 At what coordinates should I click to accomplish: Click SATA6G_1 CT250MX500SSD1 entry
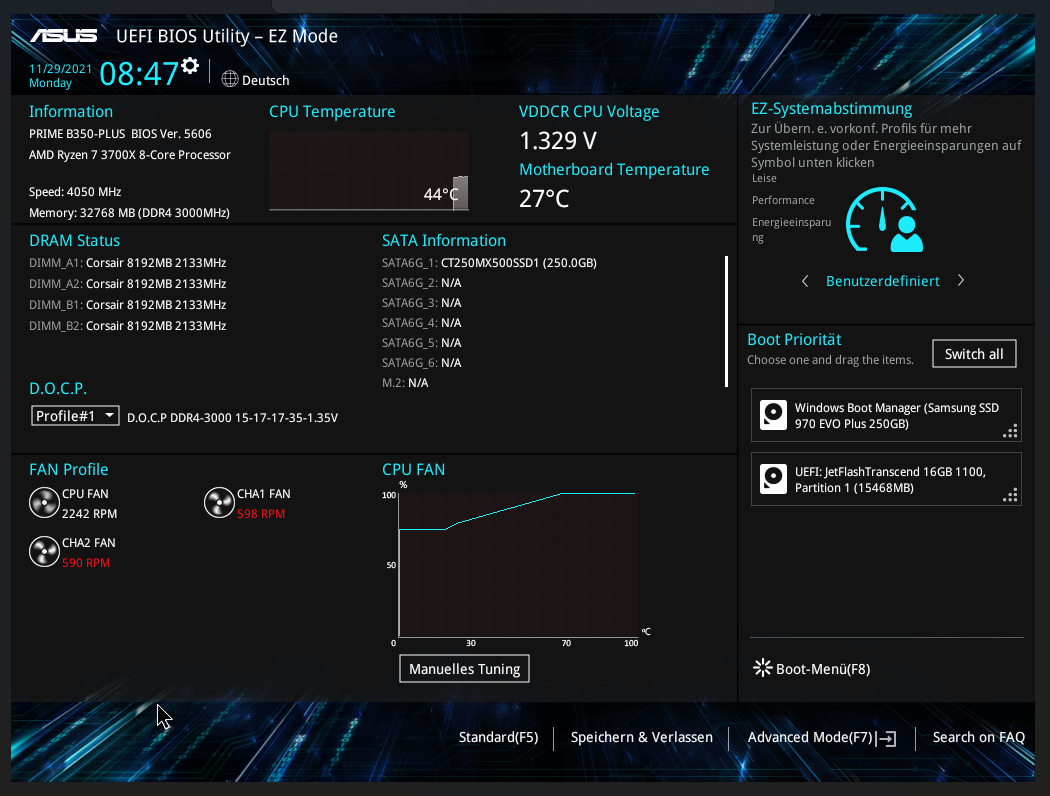click(x=489, y=263)
